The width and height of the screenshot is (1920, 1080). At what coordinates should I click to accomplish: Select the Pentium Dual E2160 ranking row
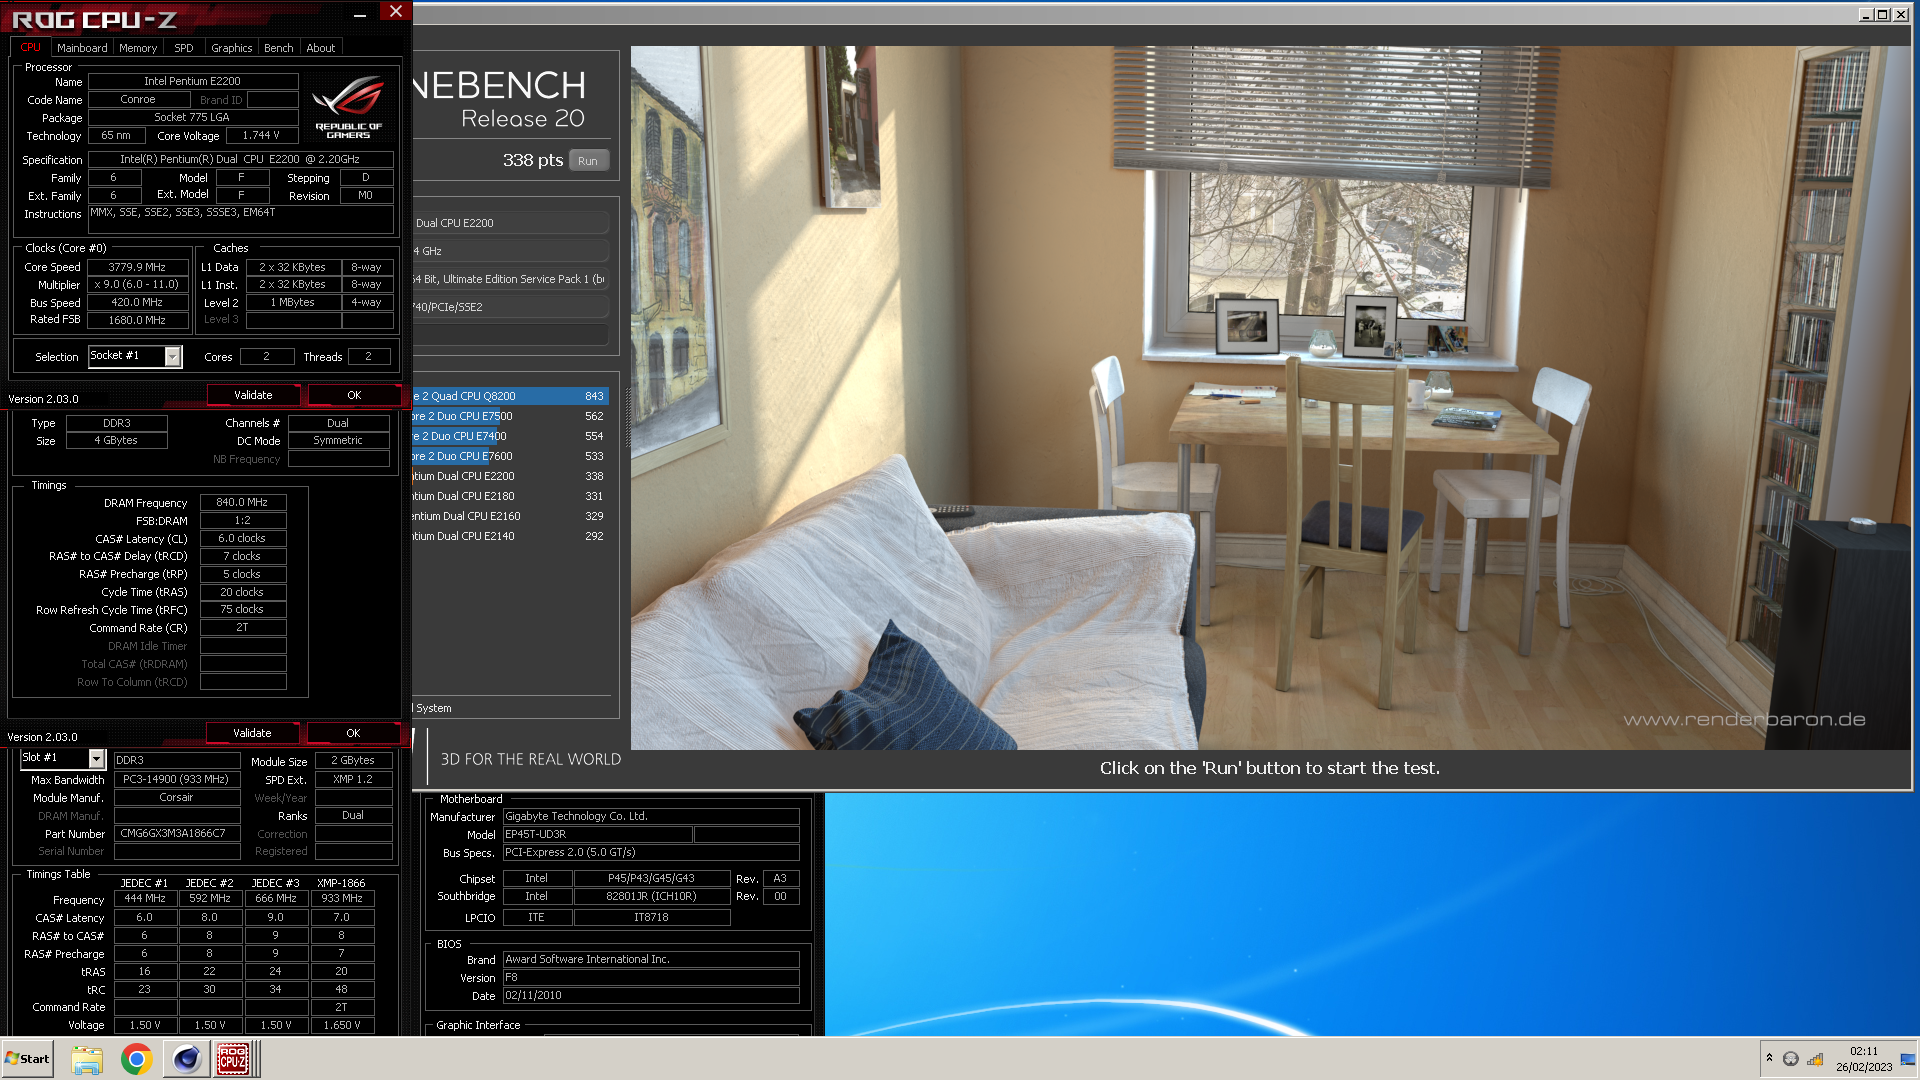510,516
